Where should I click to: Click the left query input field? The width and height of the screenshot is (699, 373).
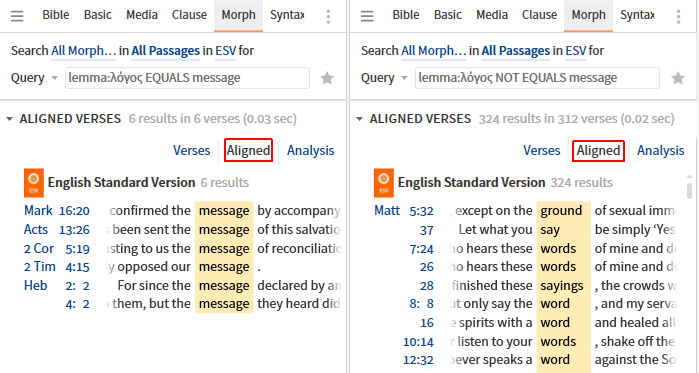coord(187,78)
